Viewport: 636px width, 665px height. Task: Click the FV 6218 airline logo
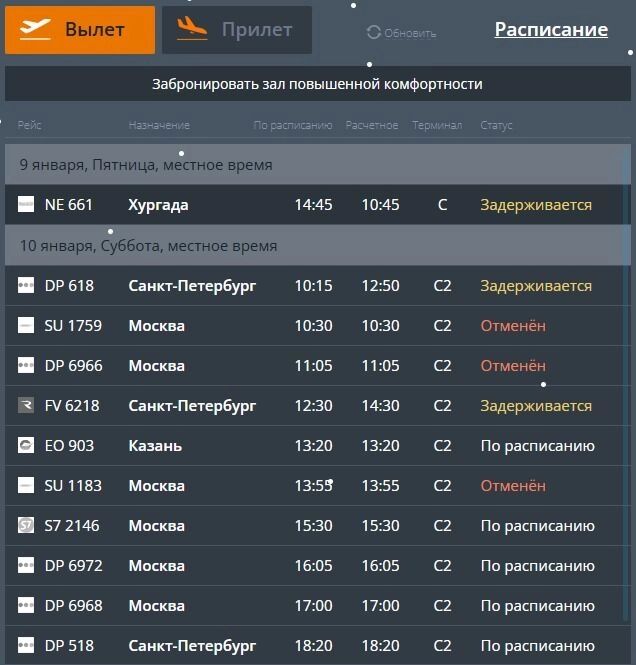point(26,406)
